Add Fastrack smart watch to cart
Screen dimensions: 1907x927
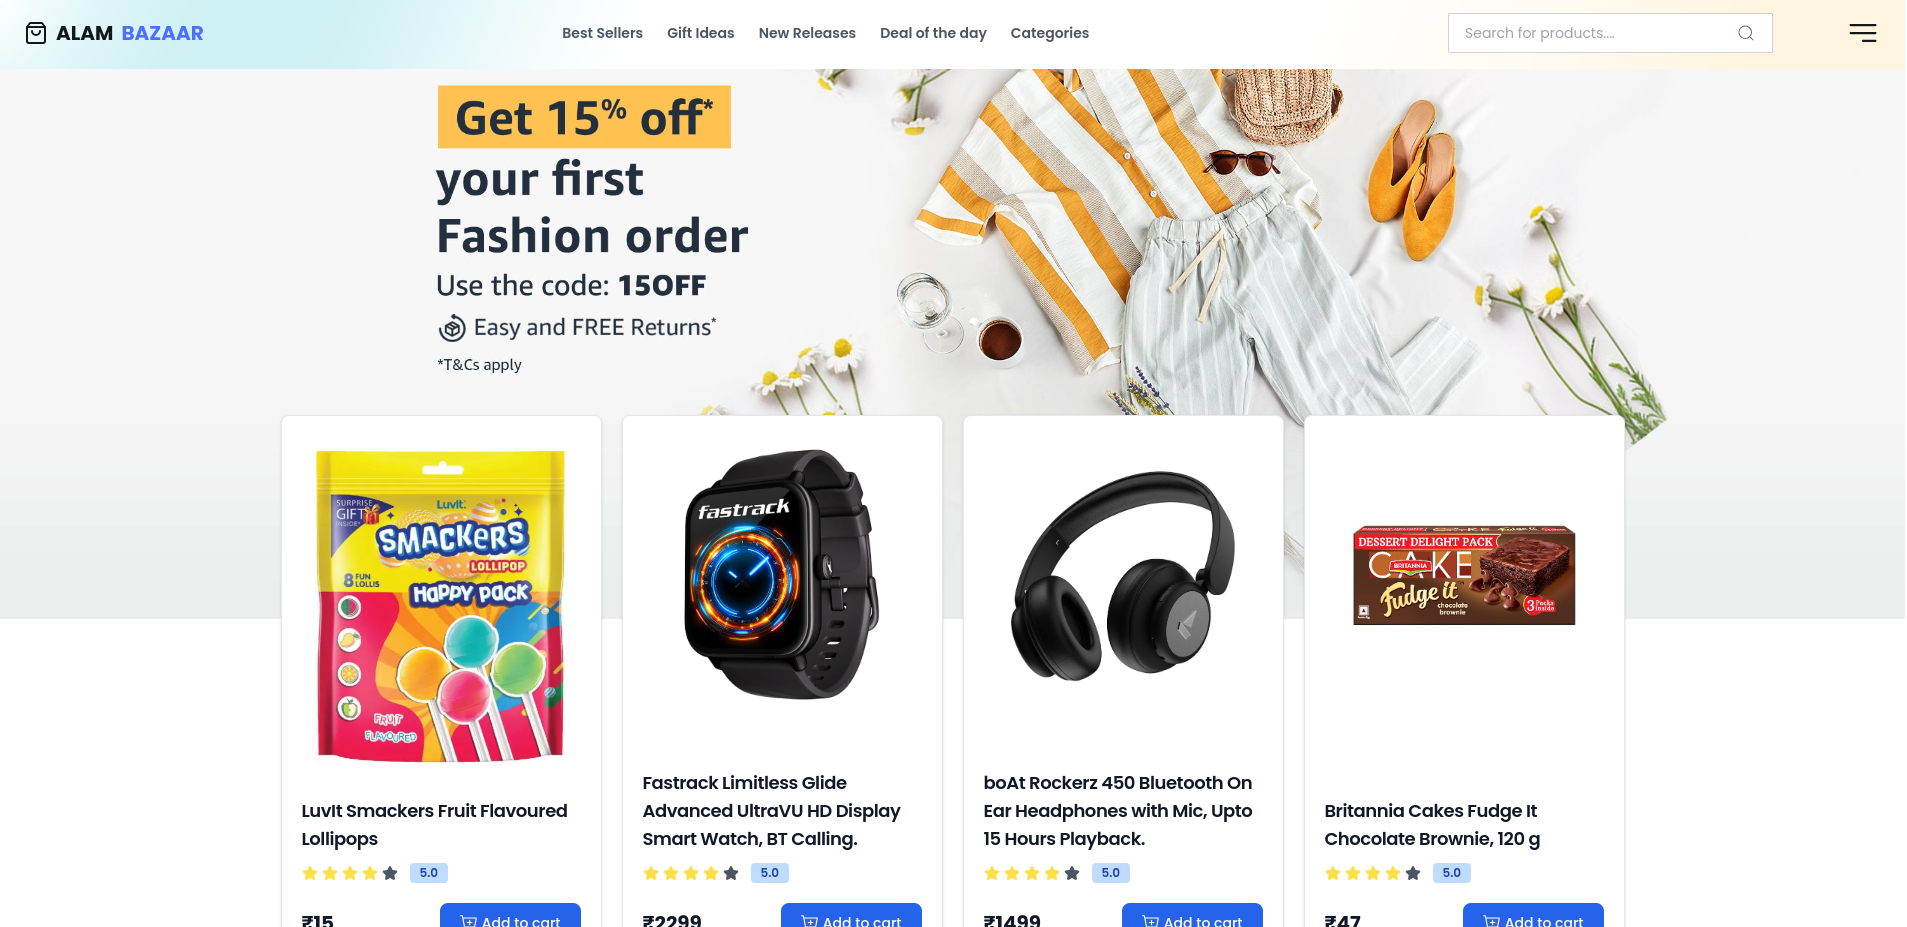[851, 916]
